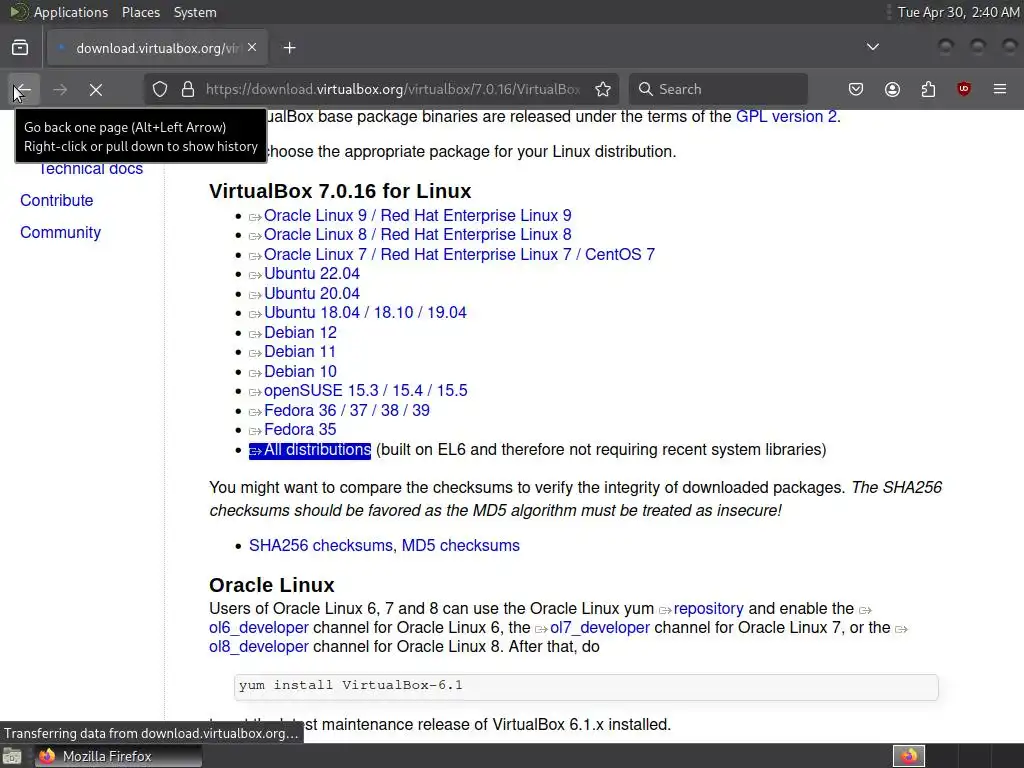1024x768 pixels.
Task: Click the workspace switcher Firefox icon
Action: 909,756
